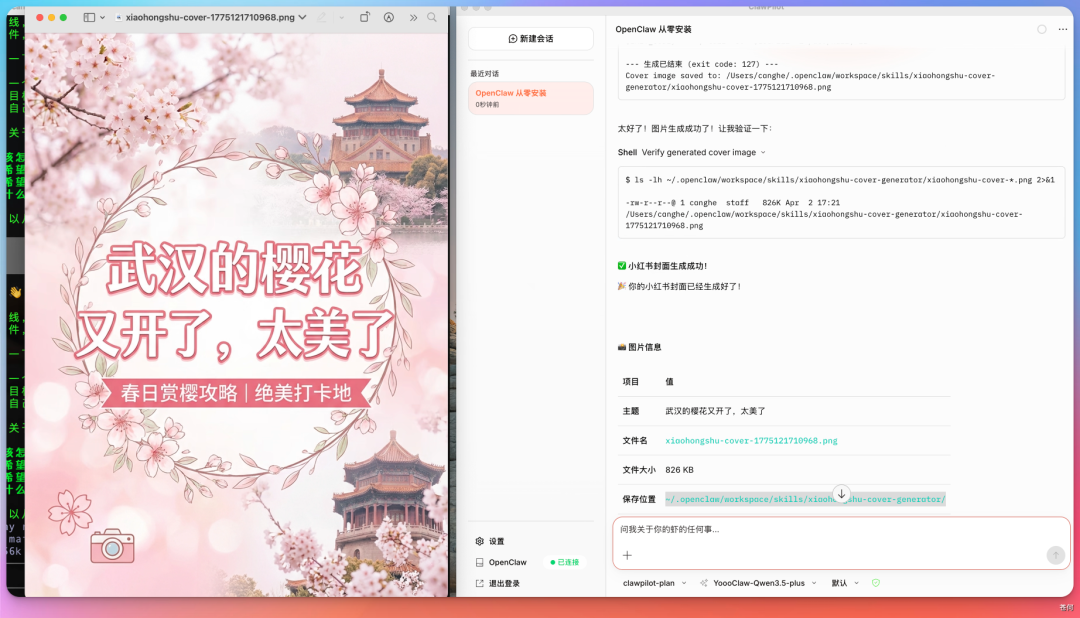1080x618 pixels.
Task: Open ClawPilot settings via the 设置 gear icon
Action: 479,541
